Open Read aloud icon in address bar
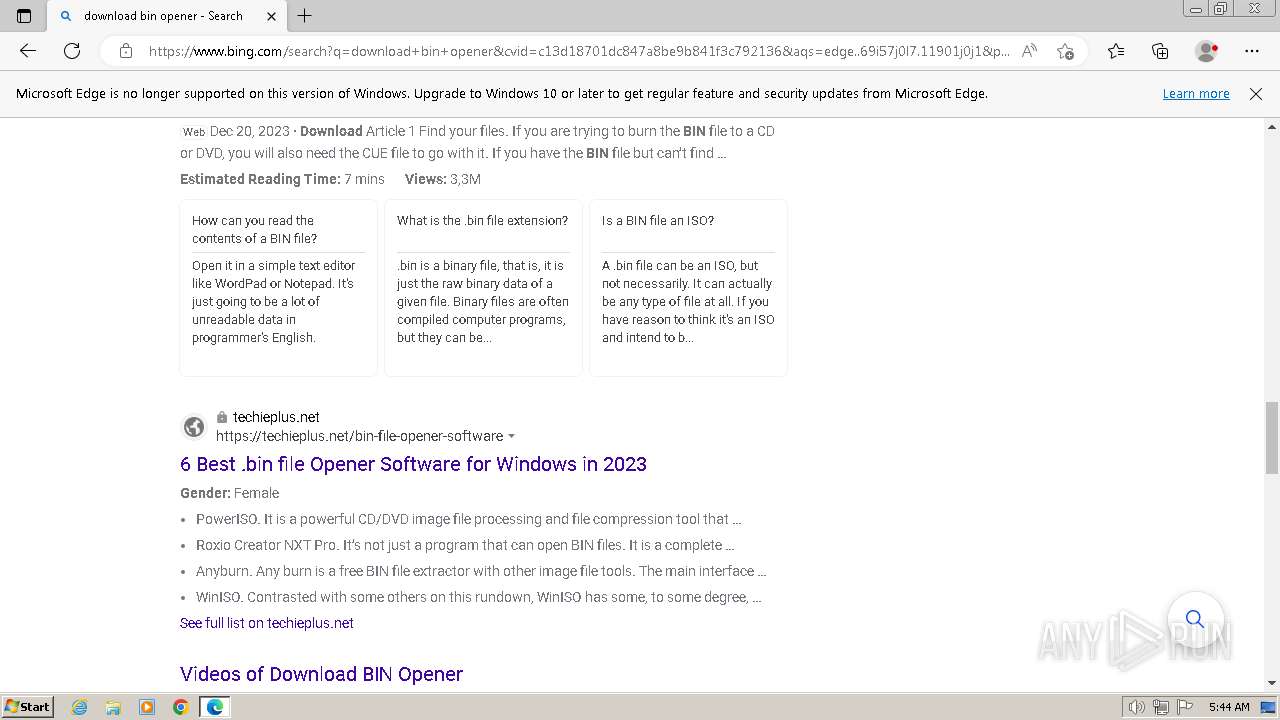Viewport: 1280px width, 720px height. coord(1029,51)
